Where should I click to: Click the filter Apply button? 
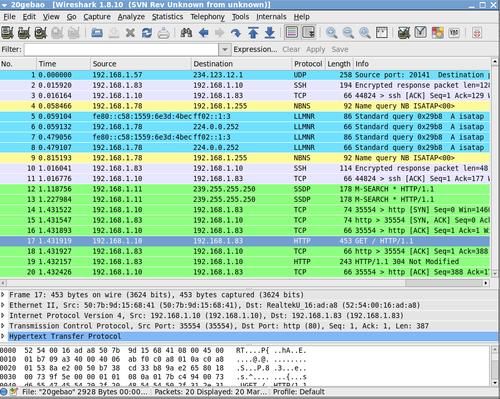coord(315,49)
